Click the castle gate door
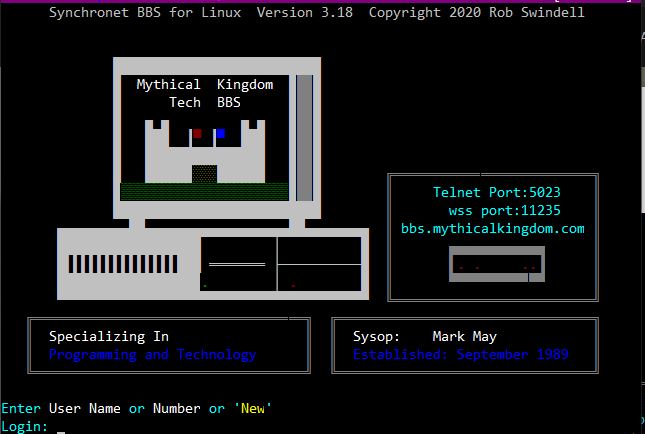 tap(204, 174)
